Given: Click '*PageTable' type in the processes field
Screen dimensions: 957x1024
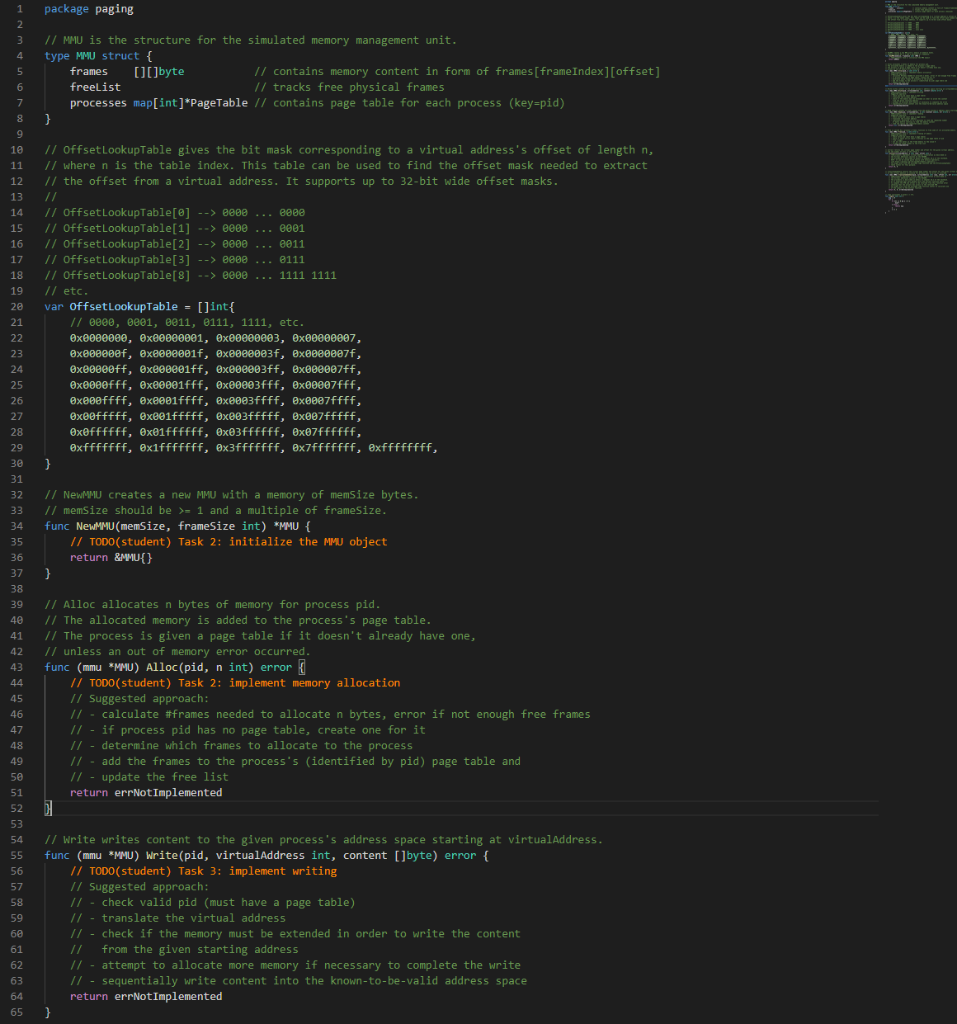Looking at the screenshot, I should [216, 103].
